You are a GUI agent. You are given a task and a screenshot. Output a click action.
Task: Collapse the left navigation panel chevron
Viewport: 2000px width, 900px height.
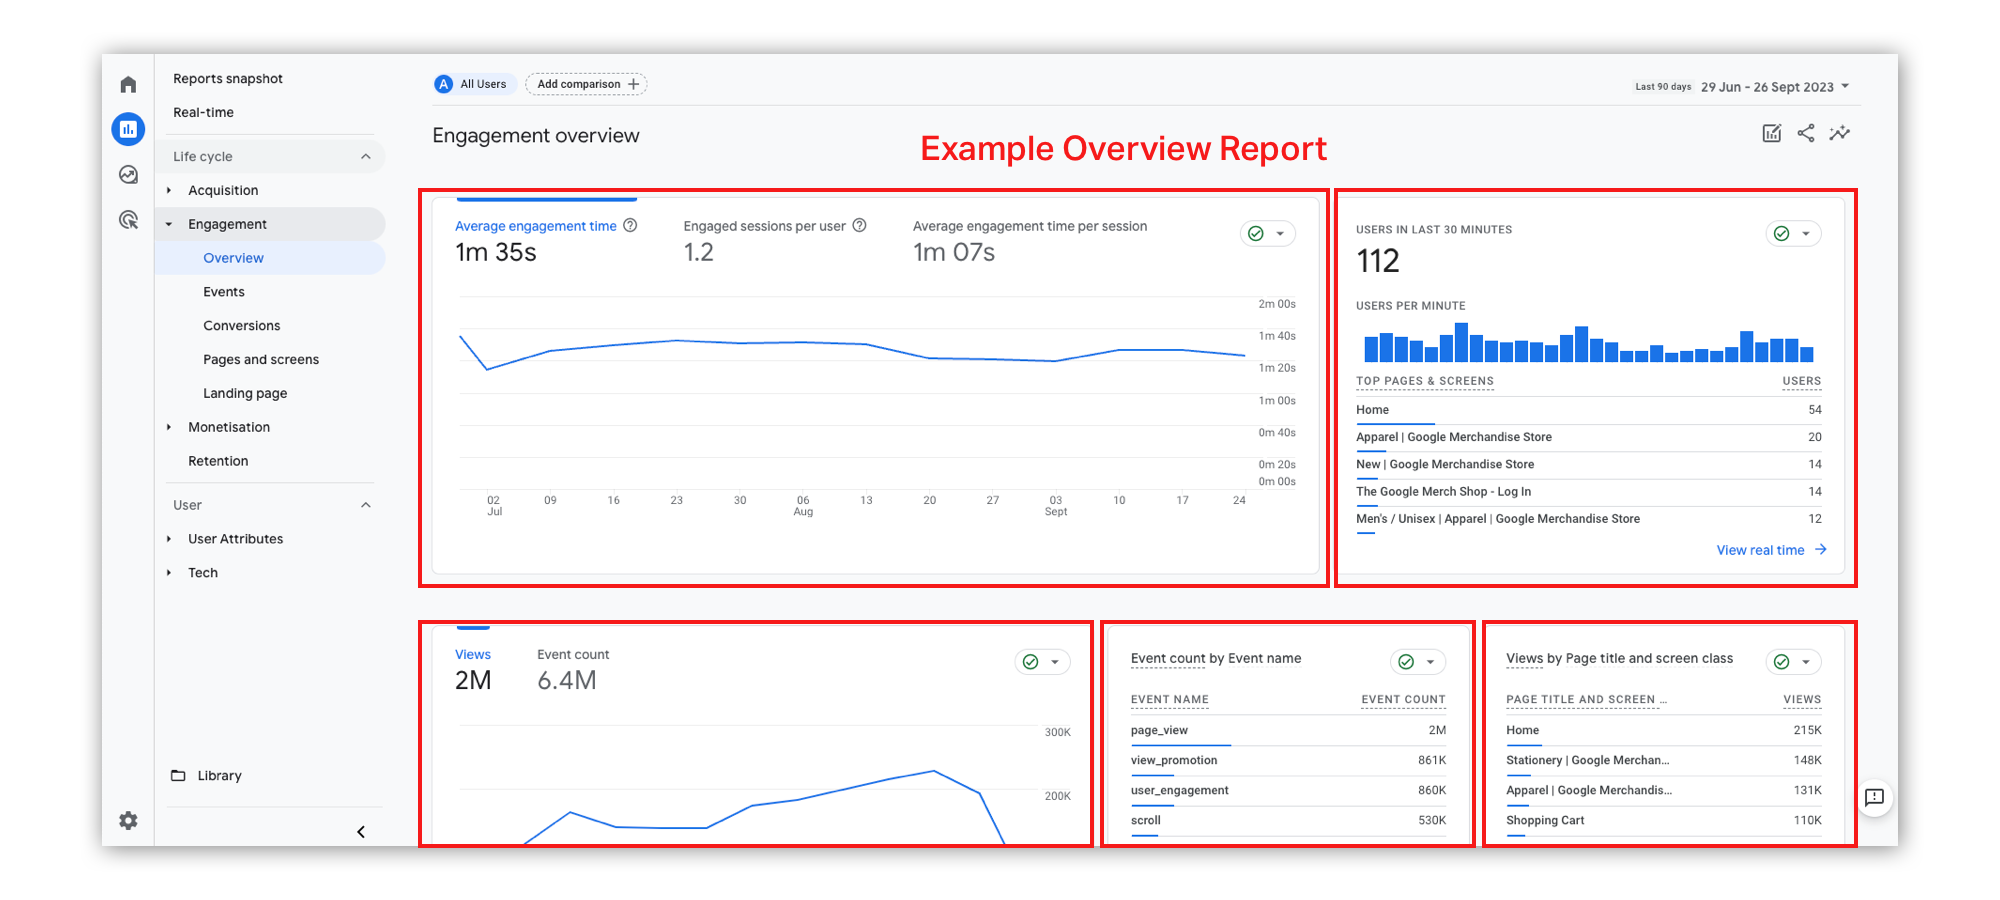pyautogui.click(x=361, y=831)
